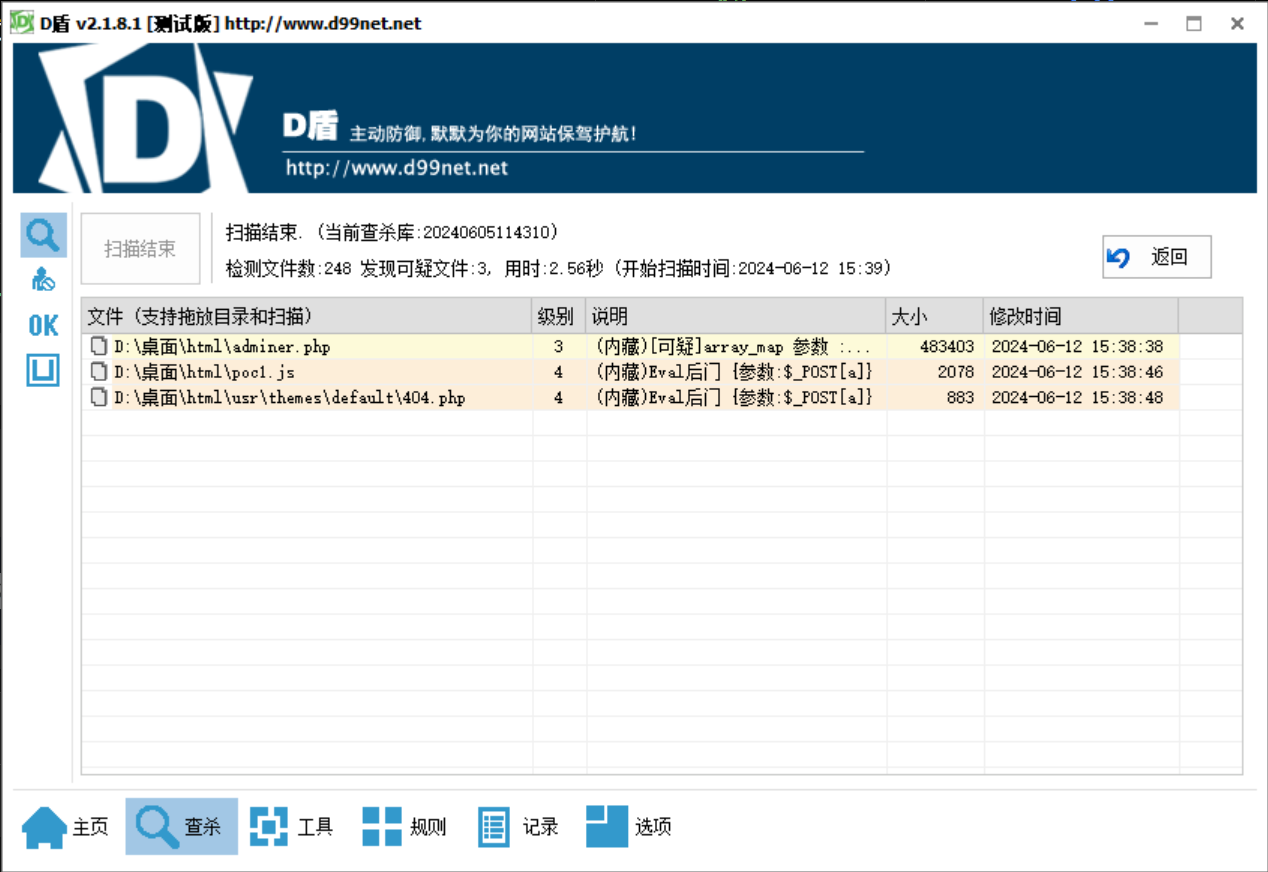Click the square quarantine icon in left sidebar

pos(43,370)
